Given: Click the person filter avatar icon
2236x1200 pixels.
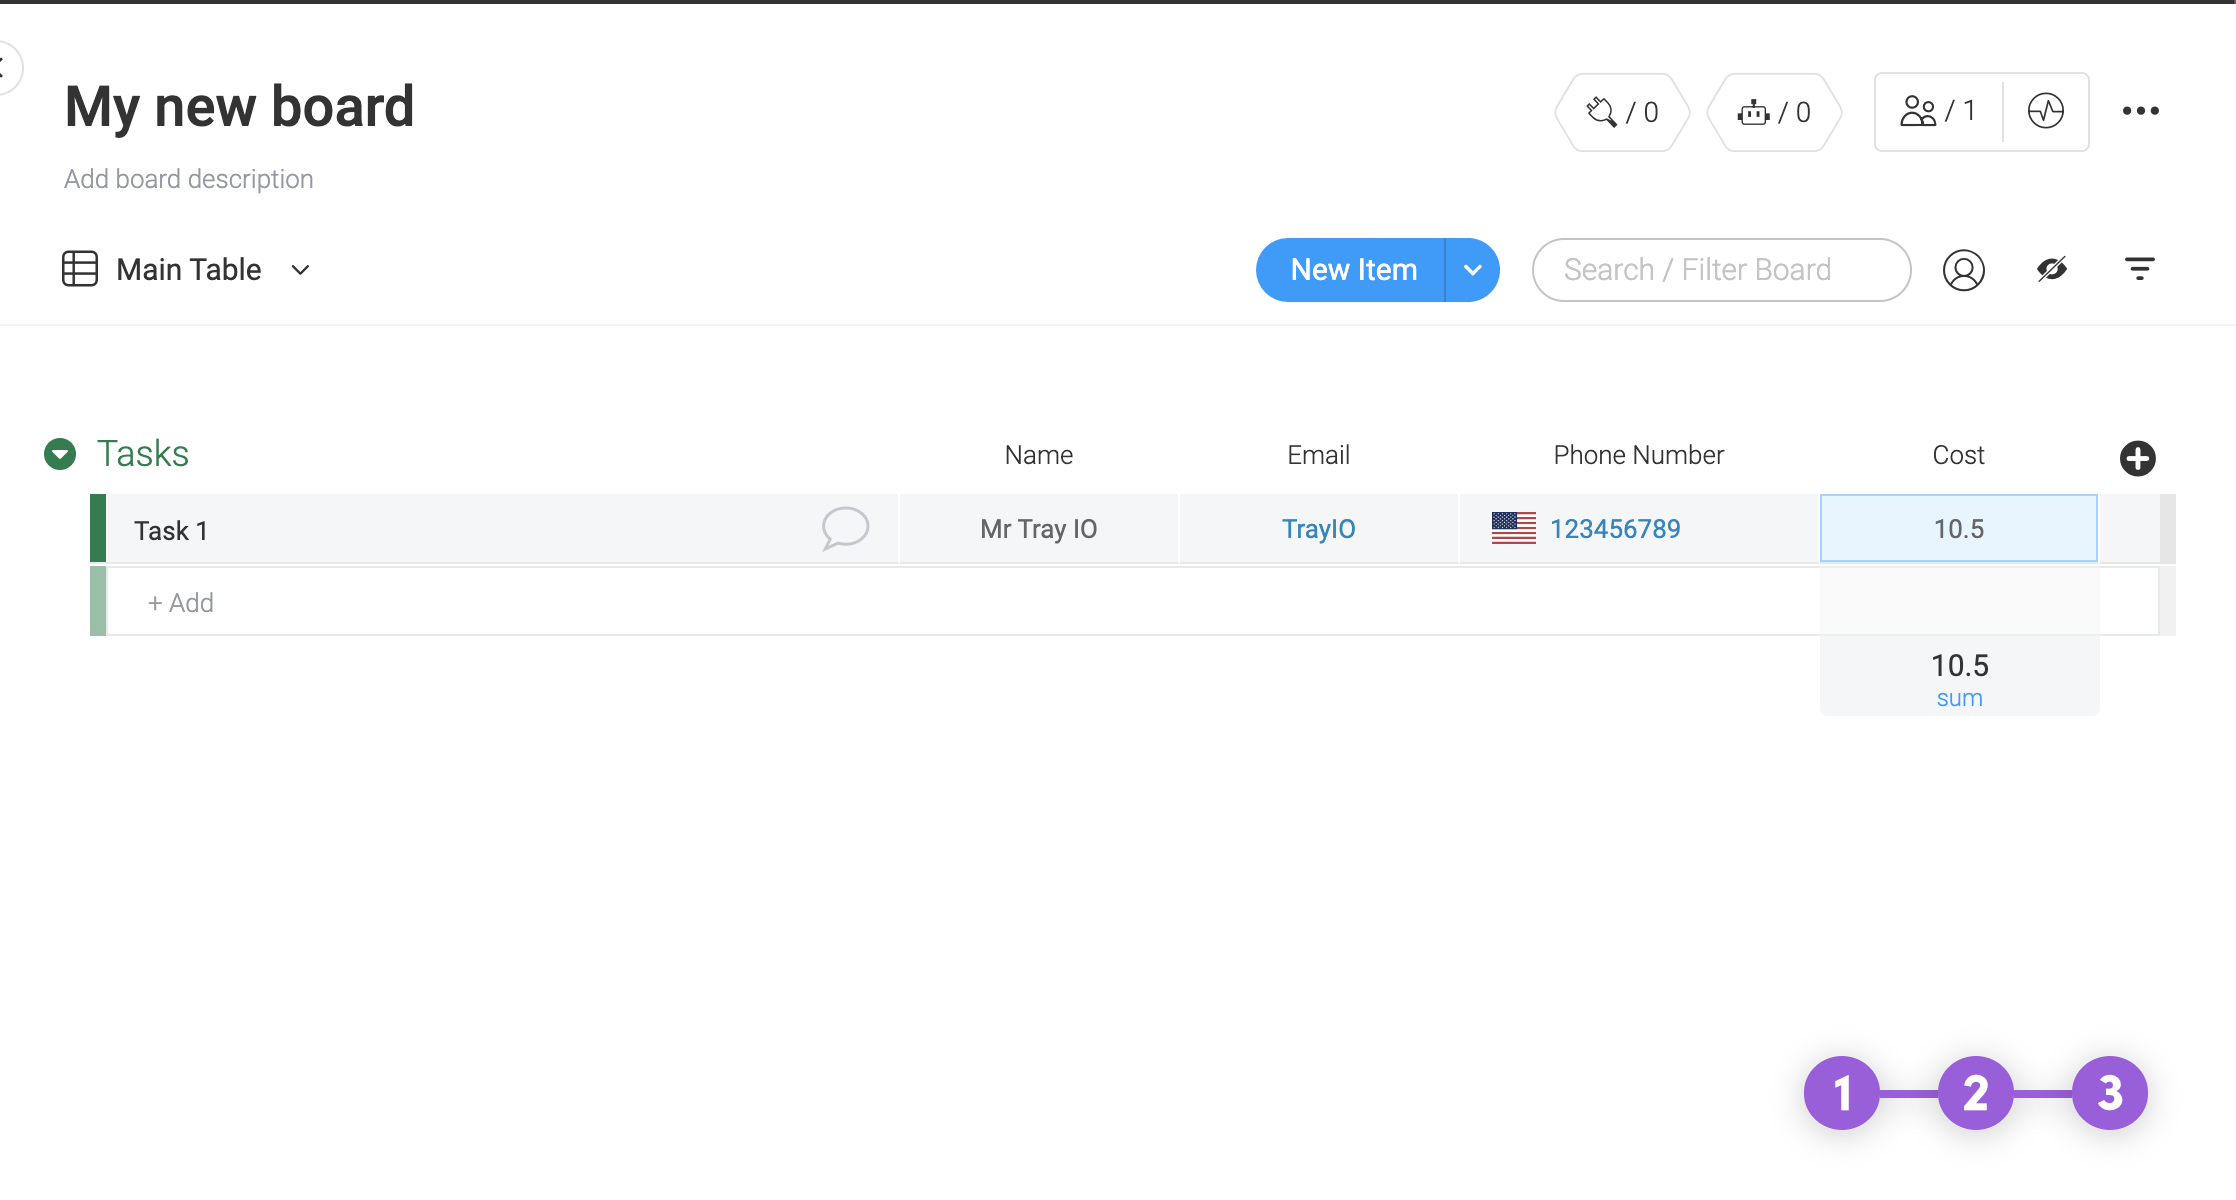Looking at the screenshot, I should point(1963,270).
